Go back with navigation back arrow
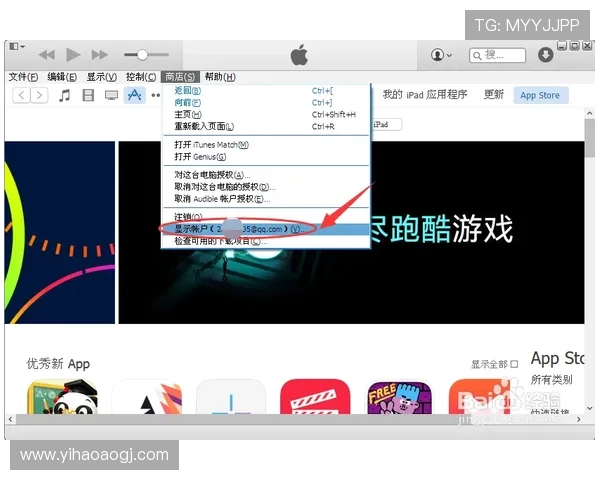Screen dimensions: 600x480 (21, 95)
